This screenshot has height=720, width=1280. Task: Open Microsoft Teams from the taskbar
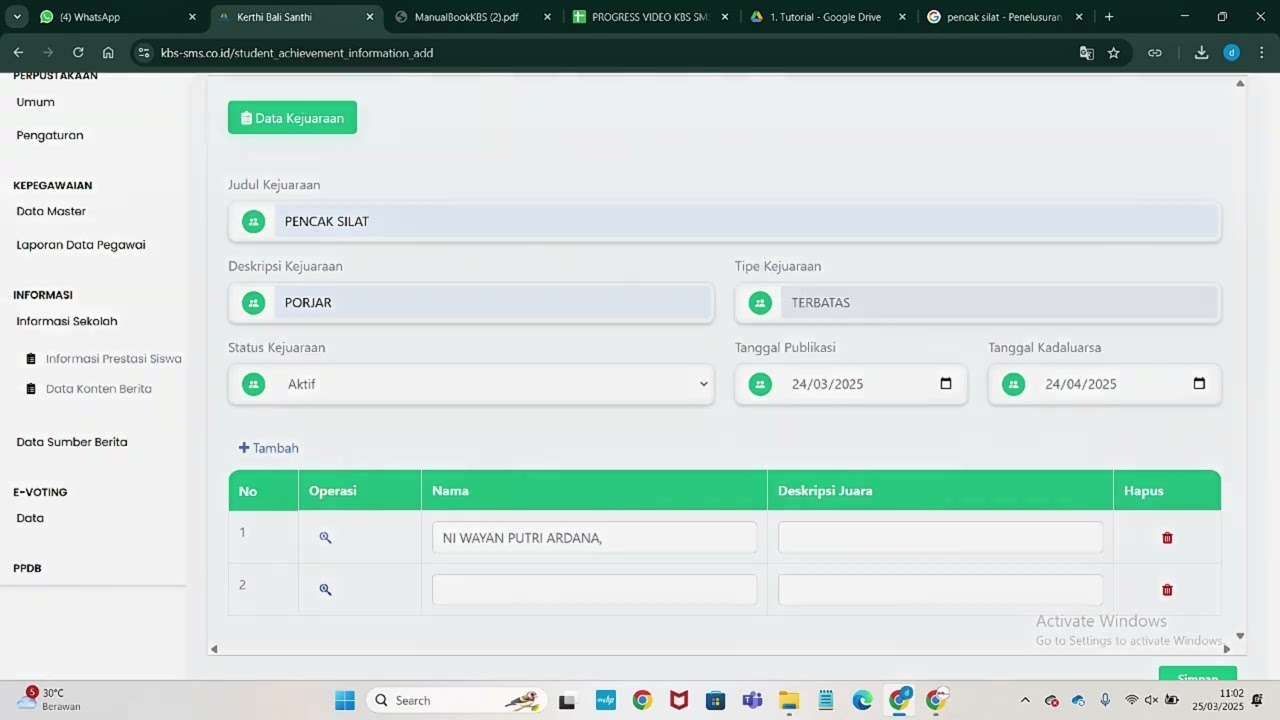pyautogui.click(x=752, y=700)
